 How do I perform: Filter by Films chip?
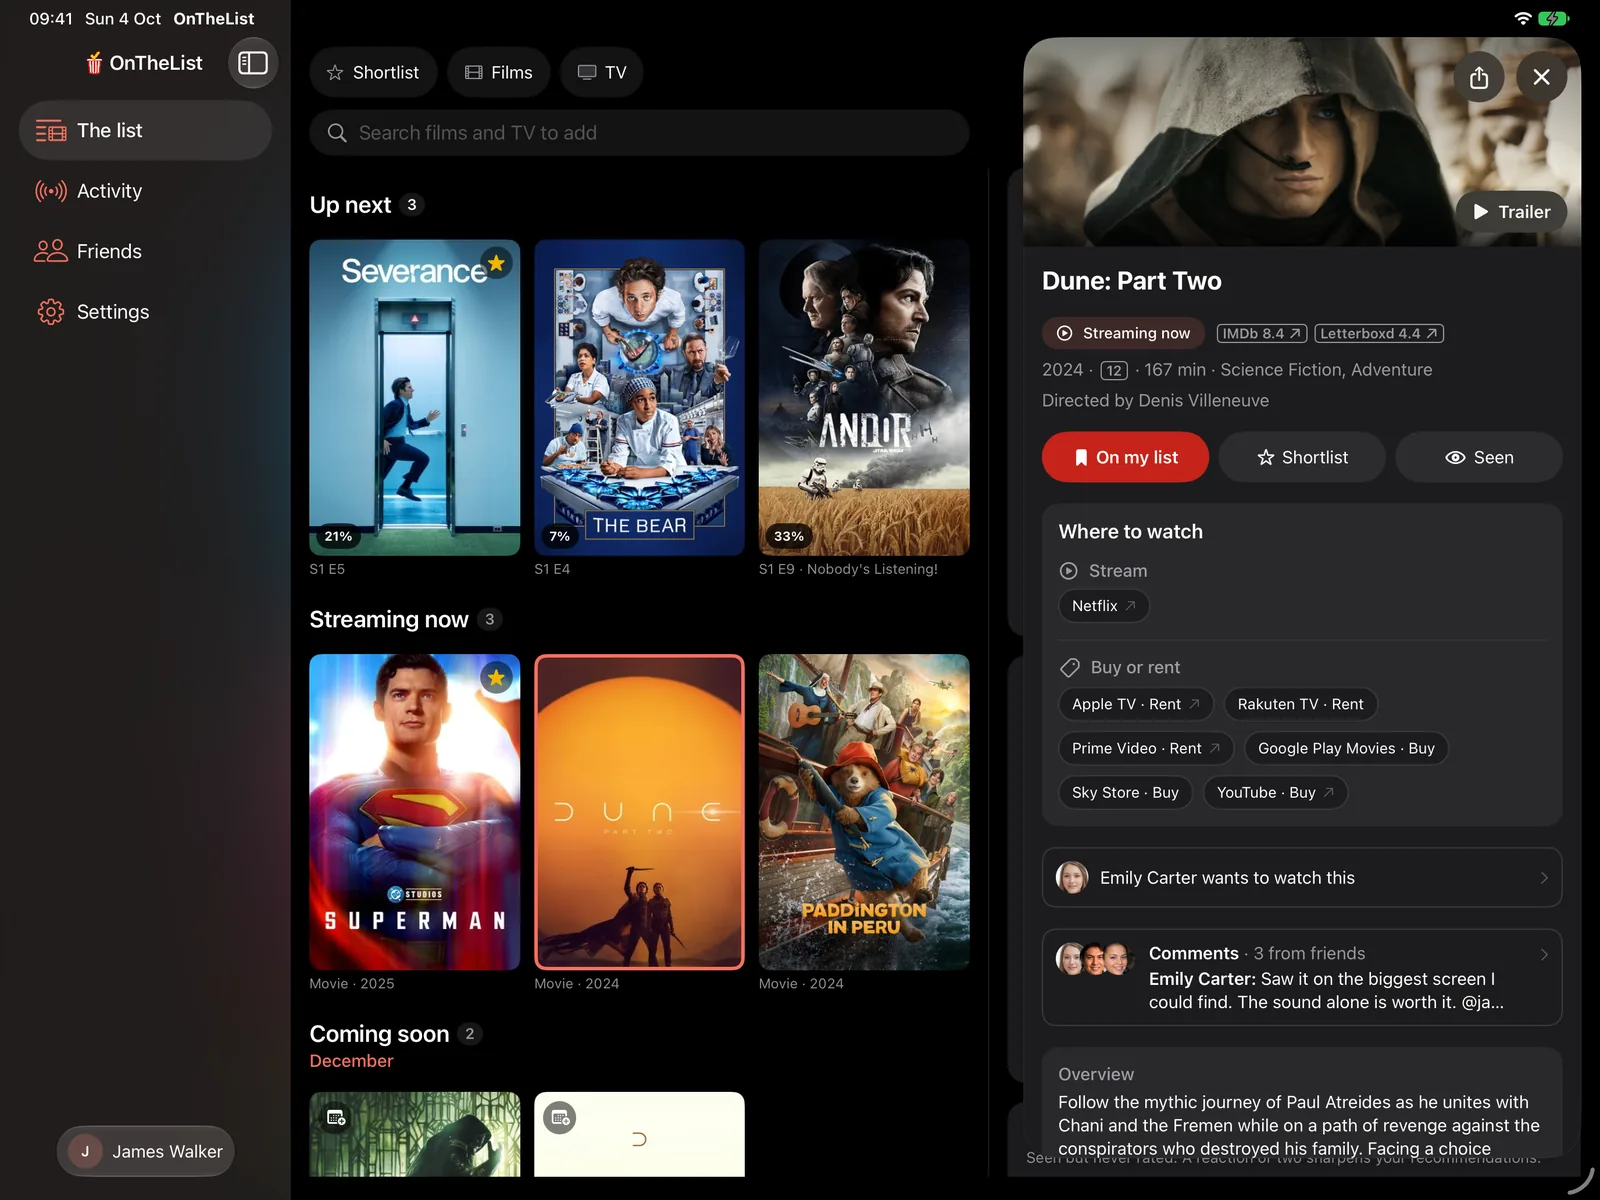[499, 72]
